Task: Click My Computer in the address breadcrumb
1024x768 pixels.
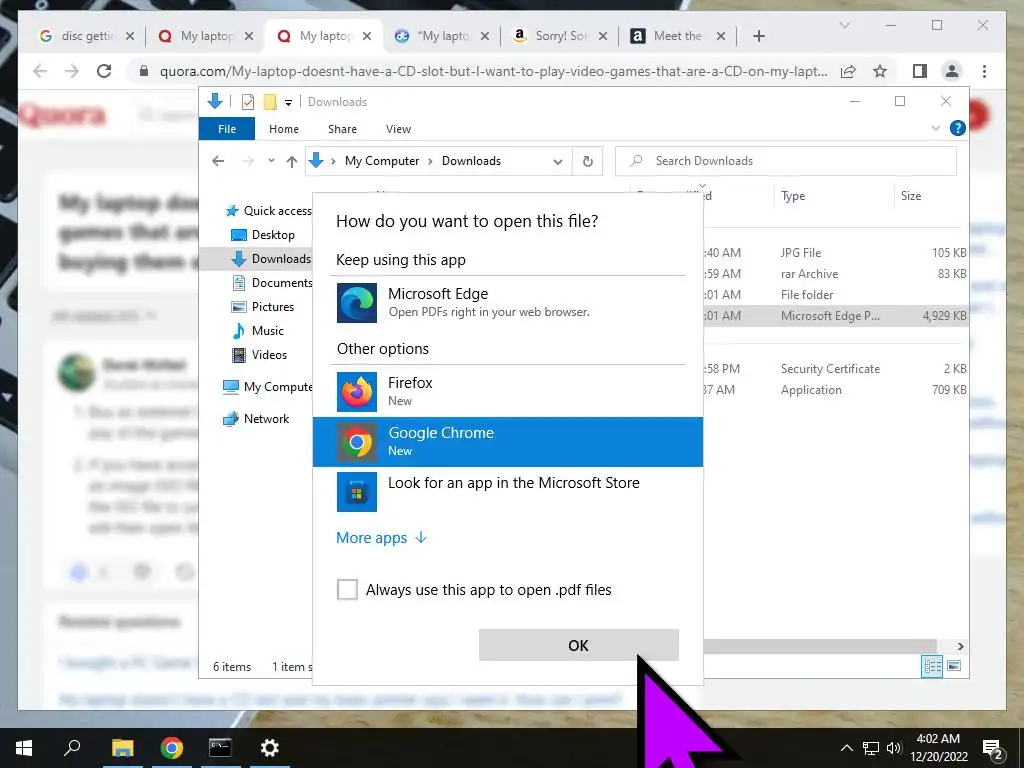Action: pyautogui.click(x=382, y=161)
